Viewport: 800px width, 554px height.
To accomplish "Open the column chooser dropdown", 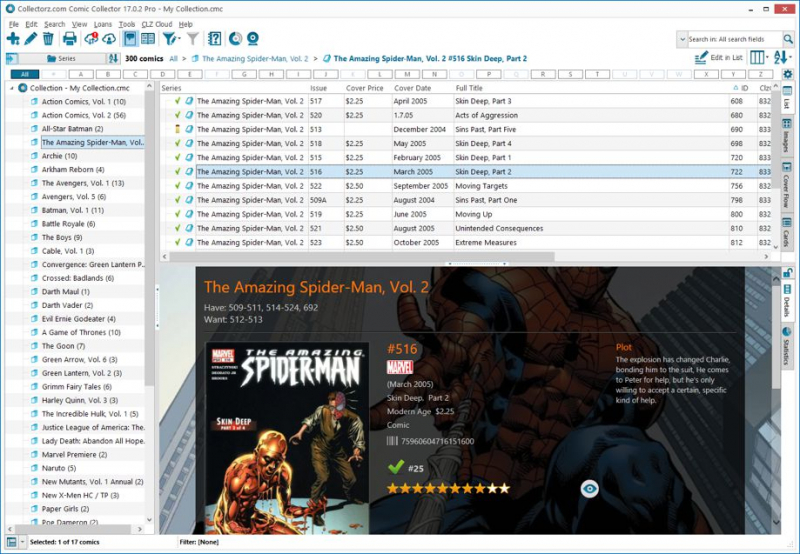I will click(759, 58).
